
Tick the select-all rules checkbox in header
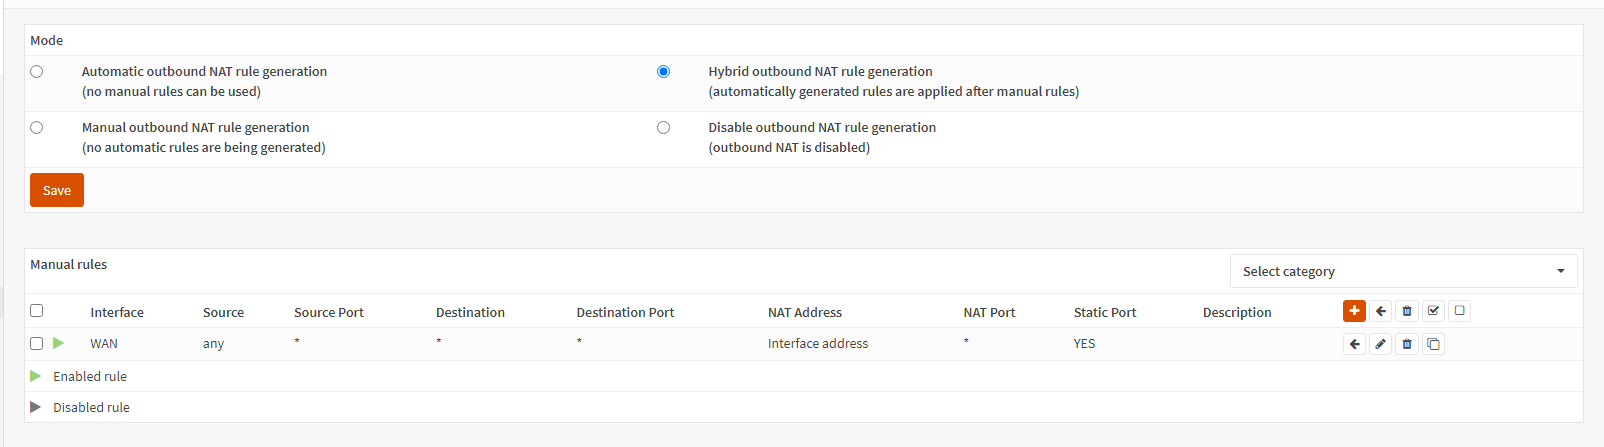click(x=37, y=311)
